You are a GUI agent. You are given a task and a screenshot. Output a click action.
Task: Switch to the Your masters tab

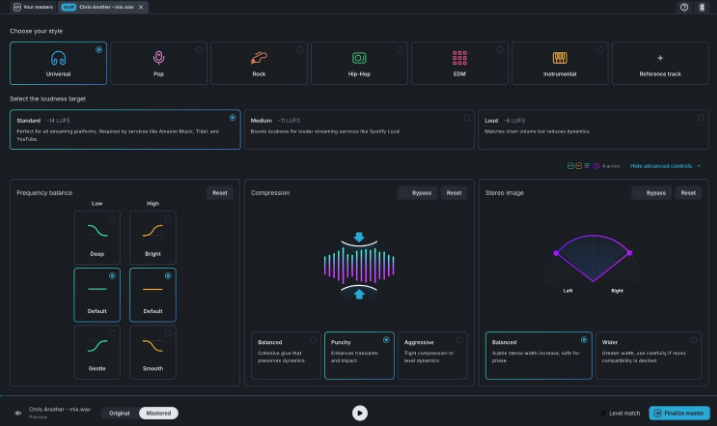[32, 7]
